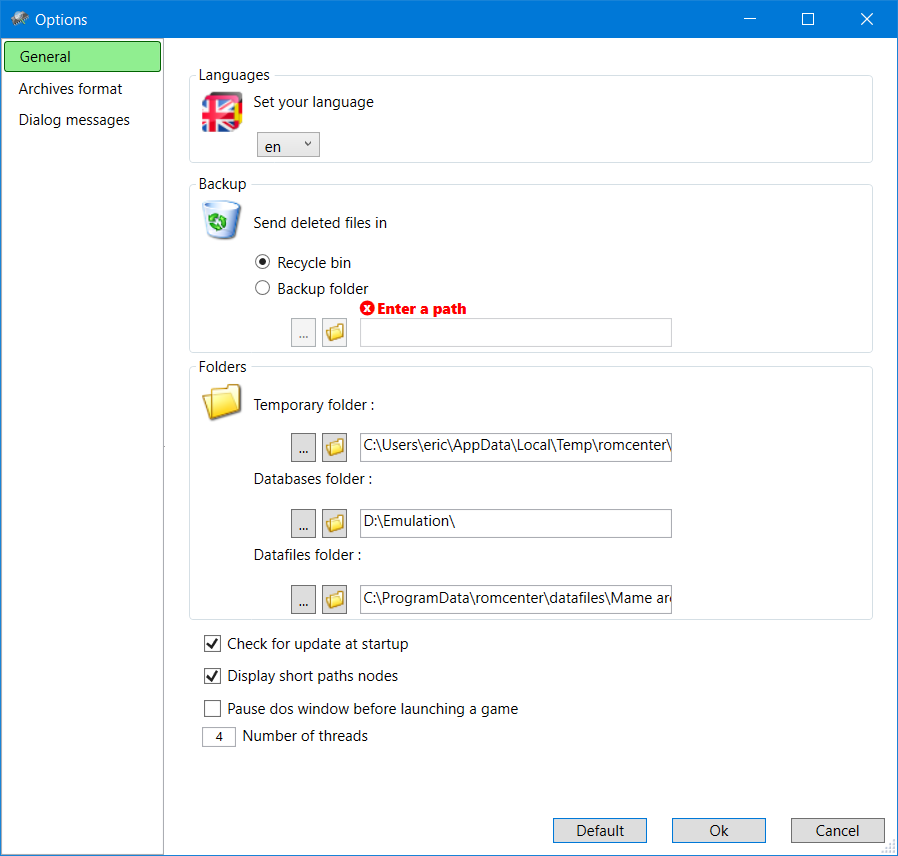Click the Number of threads field
This screenshot has width=898, height=856.
(x=218, y=737)
